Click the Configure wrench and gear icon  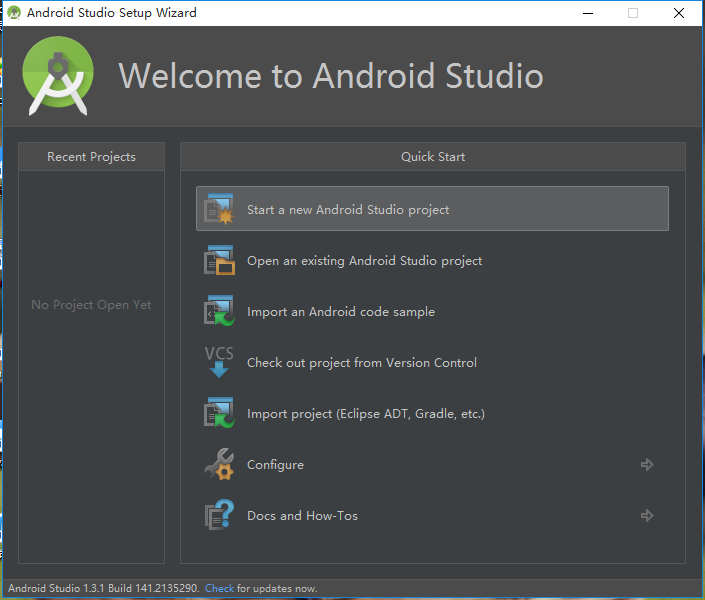click(x=219, y=464)
